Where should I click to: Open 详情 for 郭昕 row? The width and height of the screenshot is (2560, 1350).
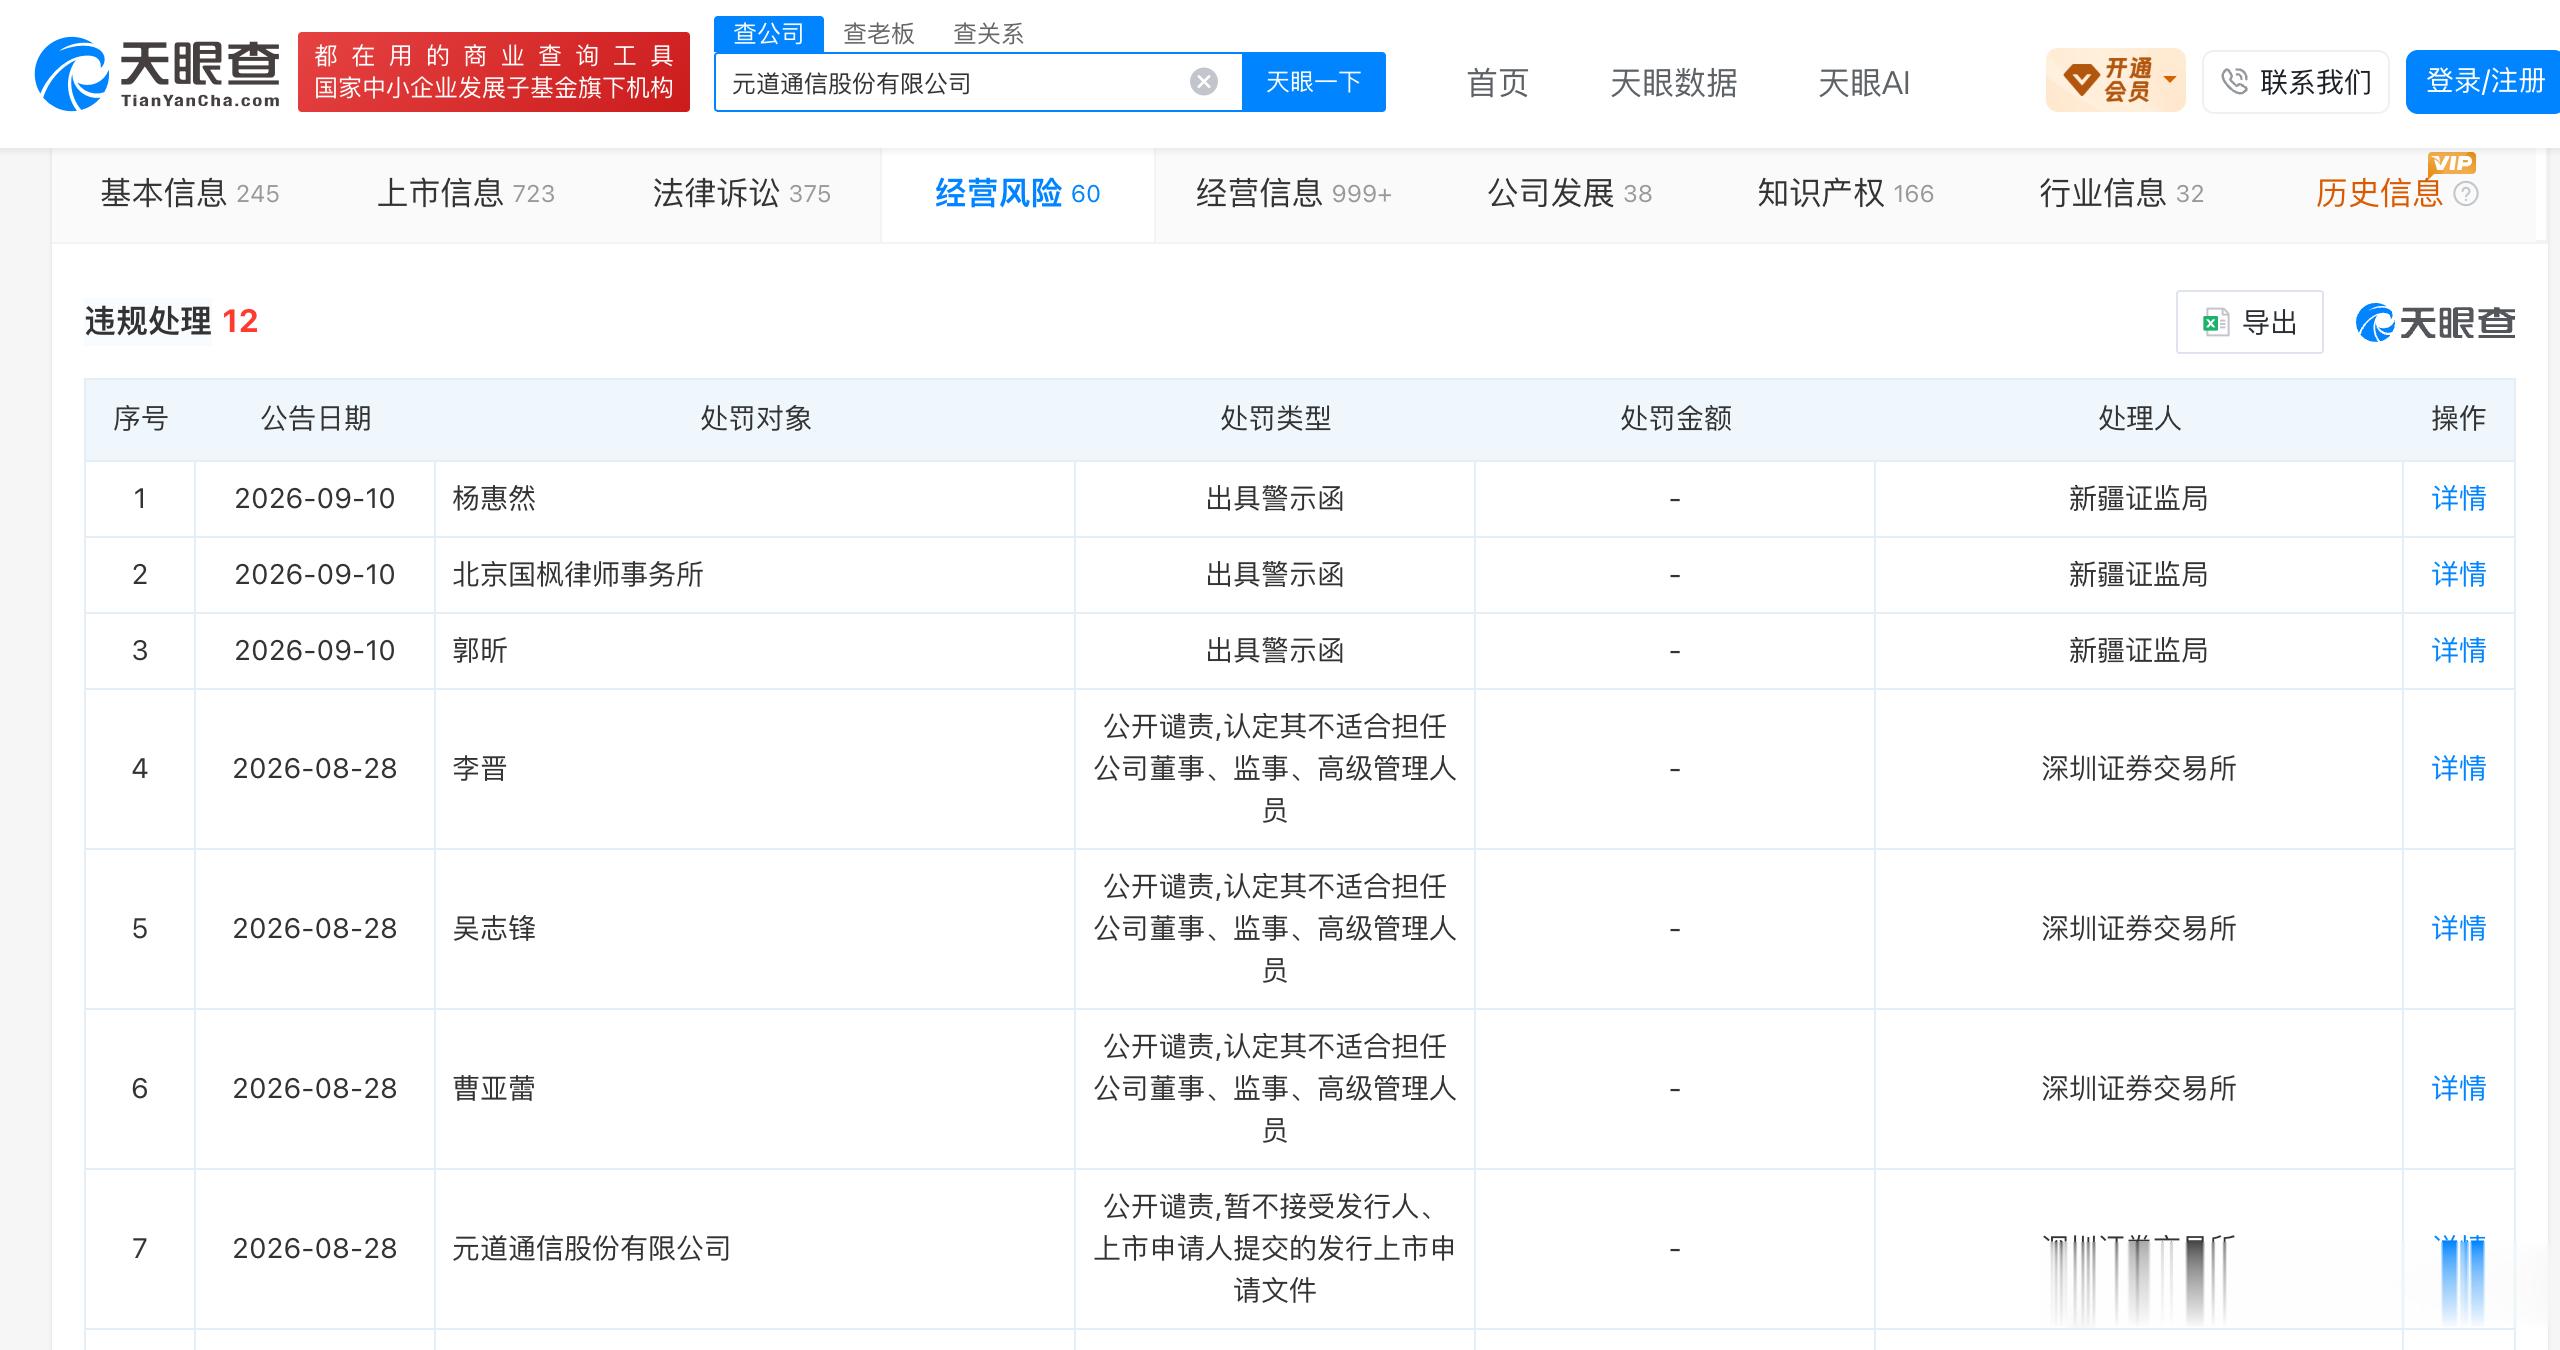coord(2459,651)
